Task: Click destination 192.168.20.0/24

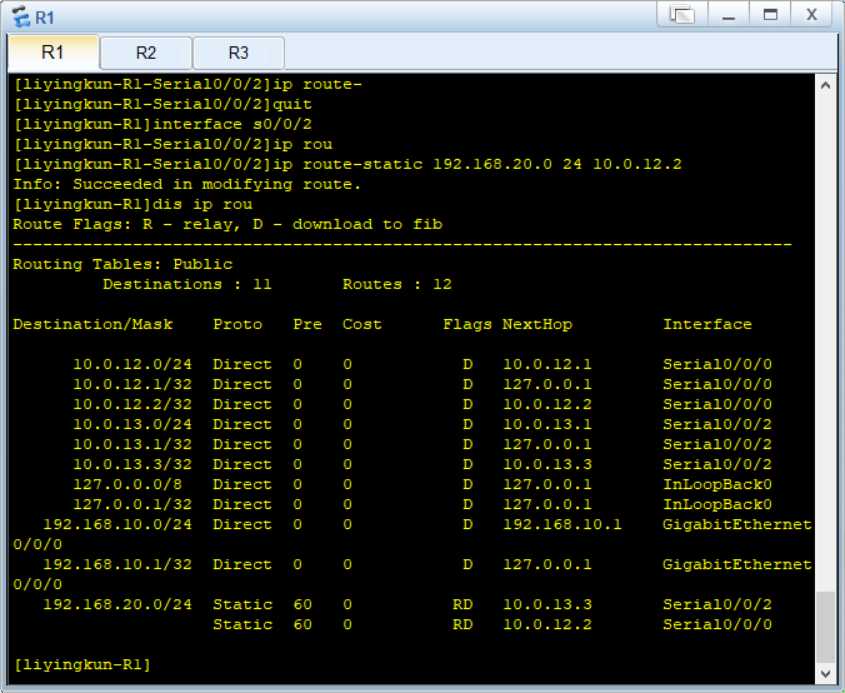Action: click(117, 604)
